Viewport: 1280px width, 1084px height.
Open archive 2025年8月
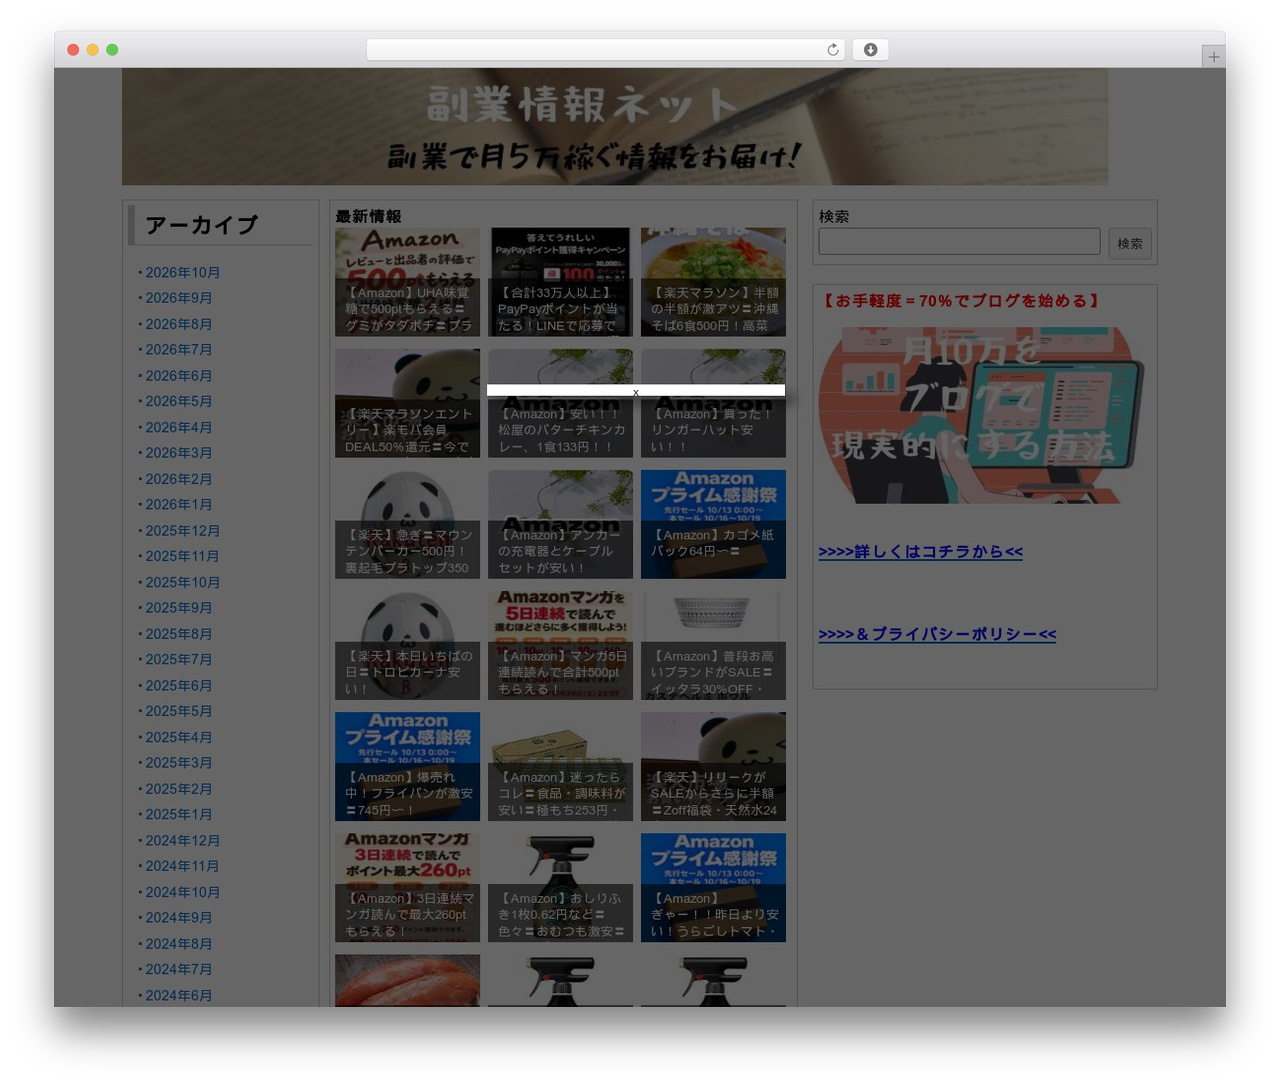179,634
